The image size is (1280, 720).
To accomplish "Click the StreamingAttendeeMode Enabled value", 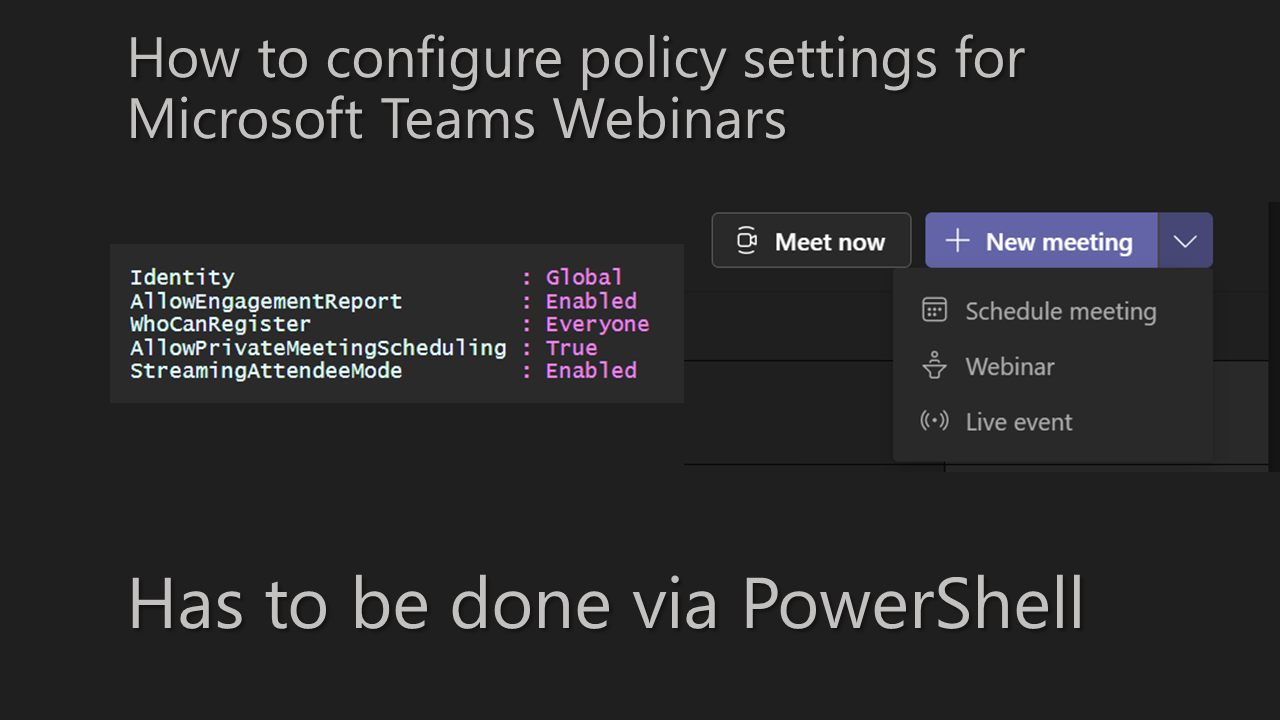I will 591,371.
